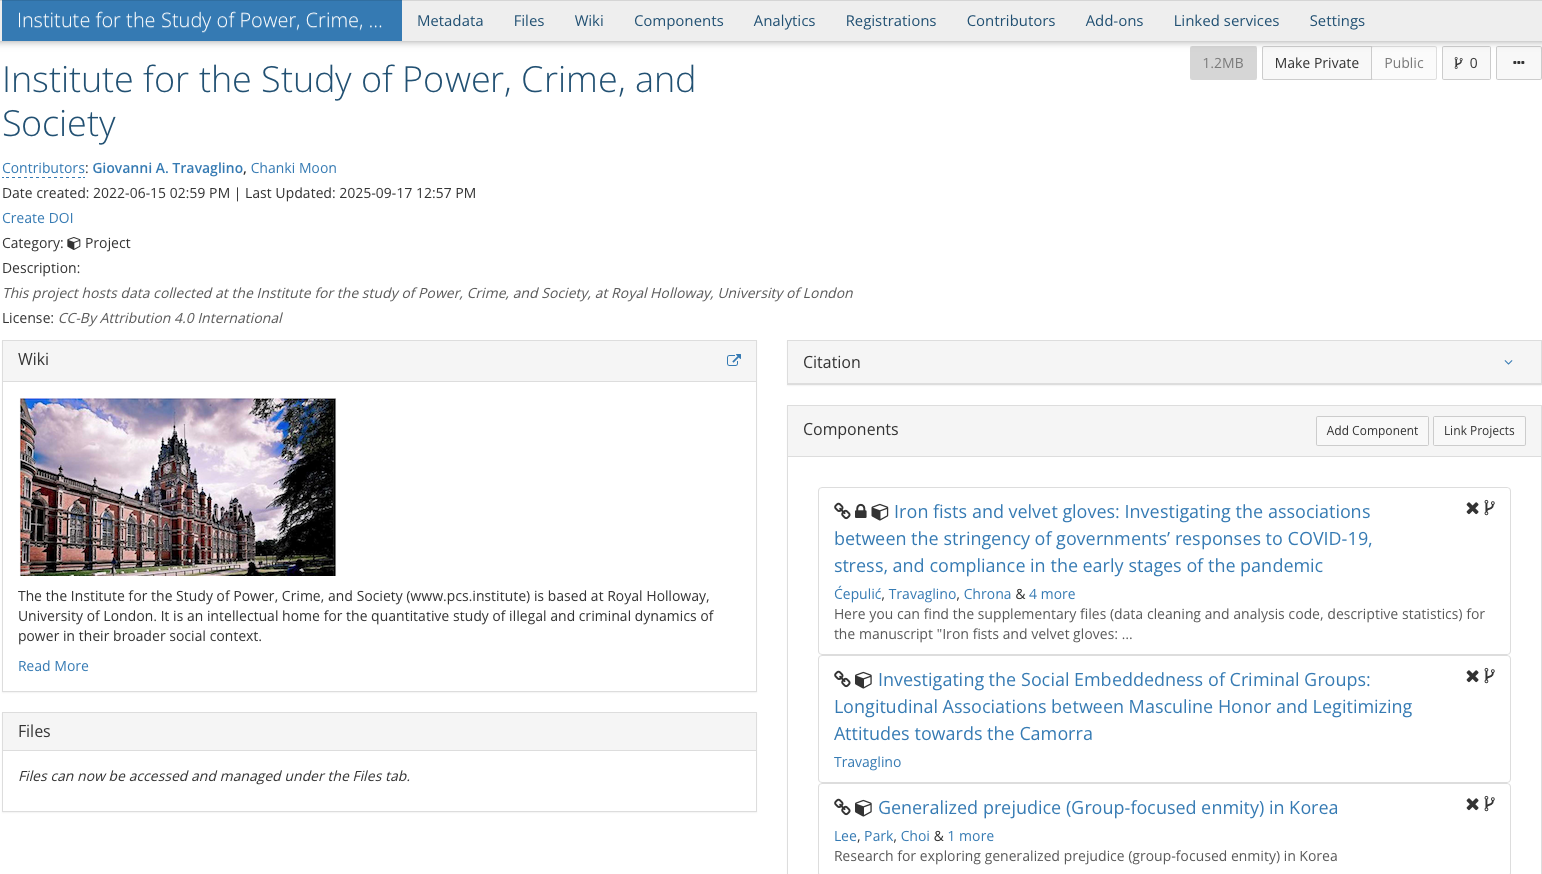Select the Public visibility option
1542x874 pixels.
[x=1403, y=63]
